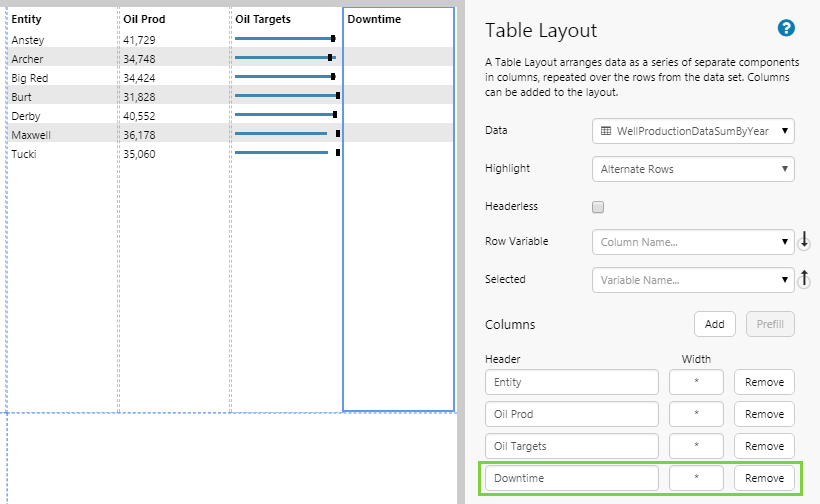Click the Entity header name field

click(571, 382)
